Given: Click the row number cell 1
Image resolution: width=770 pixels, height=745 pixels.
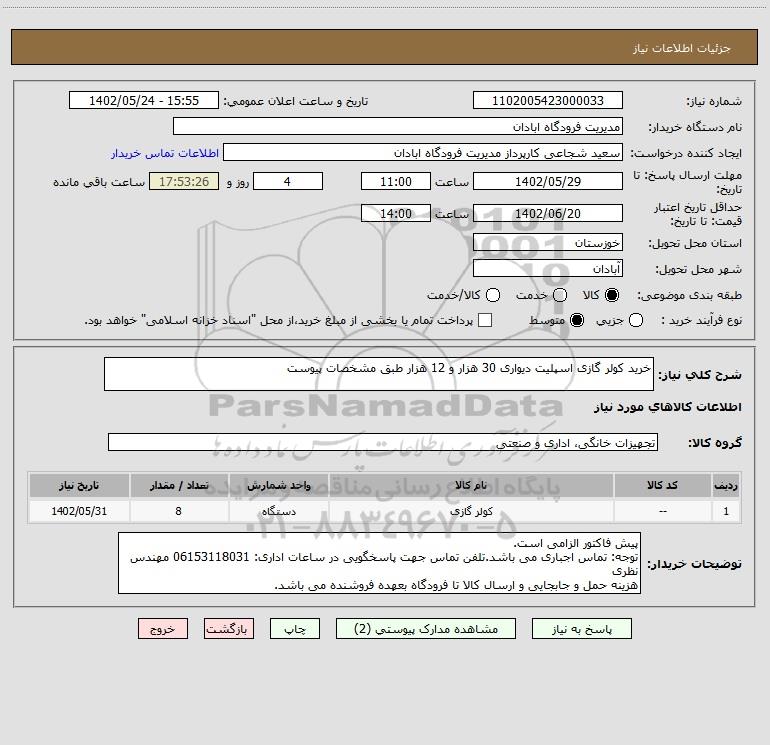Looking at the screenshot, I should click(x=726, y=511).
